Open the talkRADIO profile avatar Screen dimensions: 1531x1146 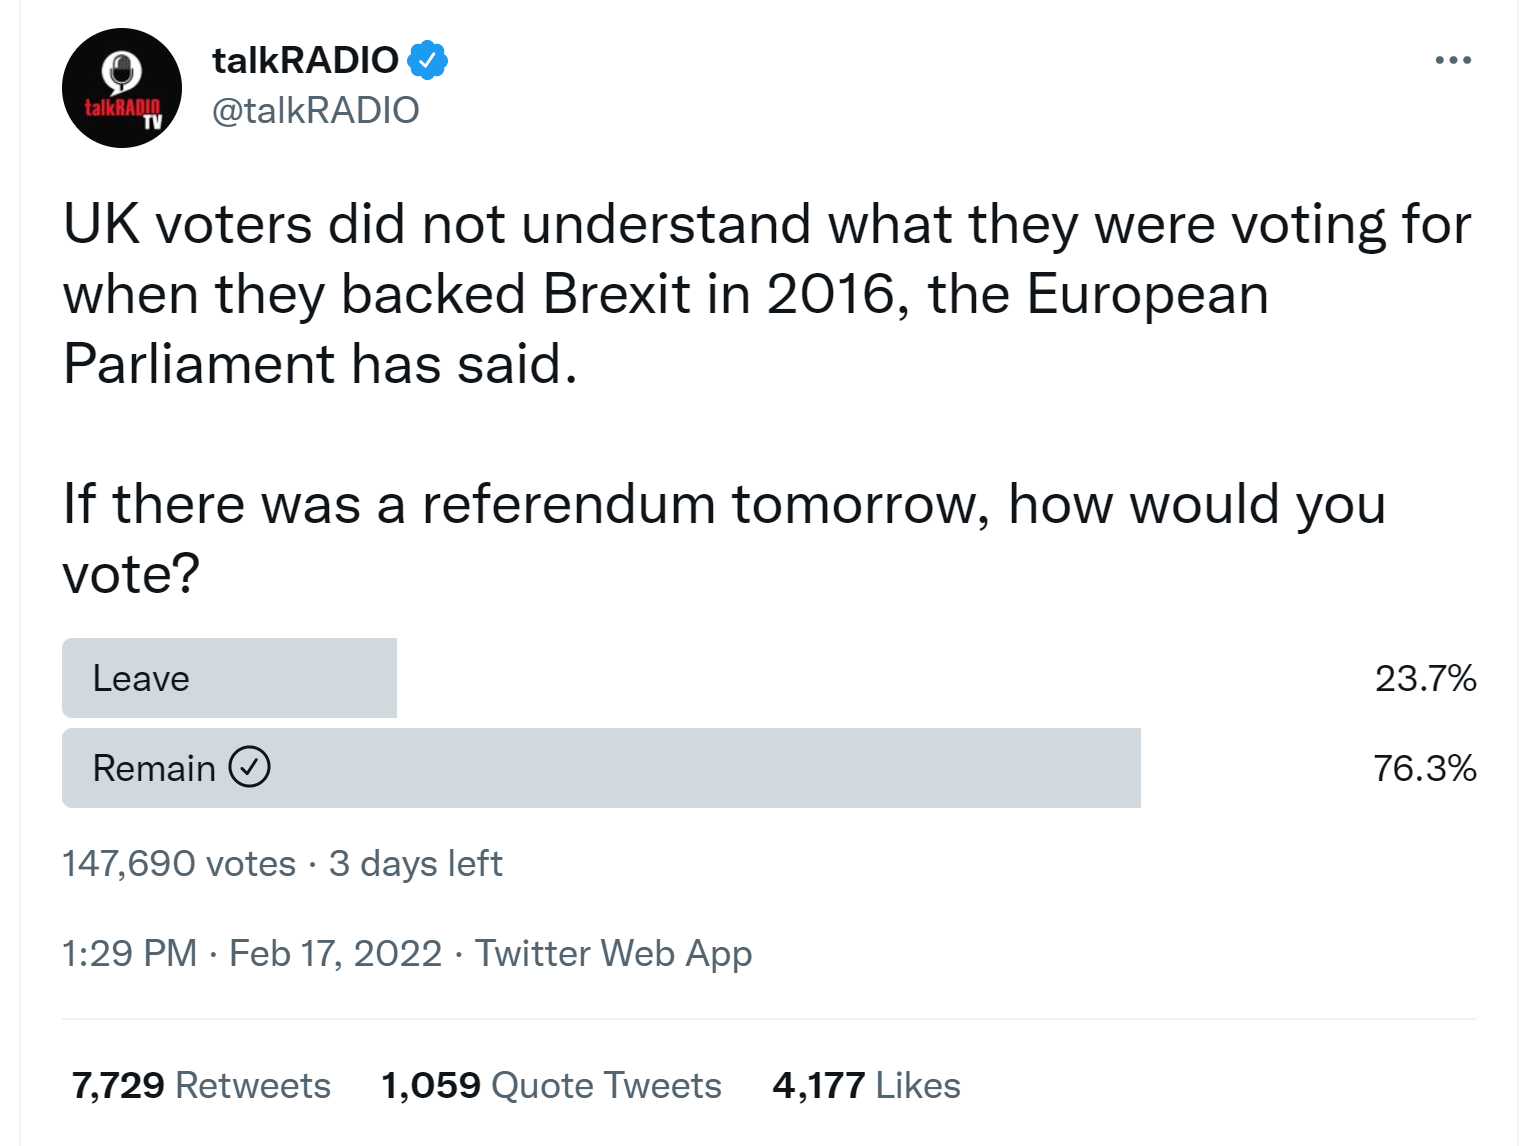click(x=122, y=88)
